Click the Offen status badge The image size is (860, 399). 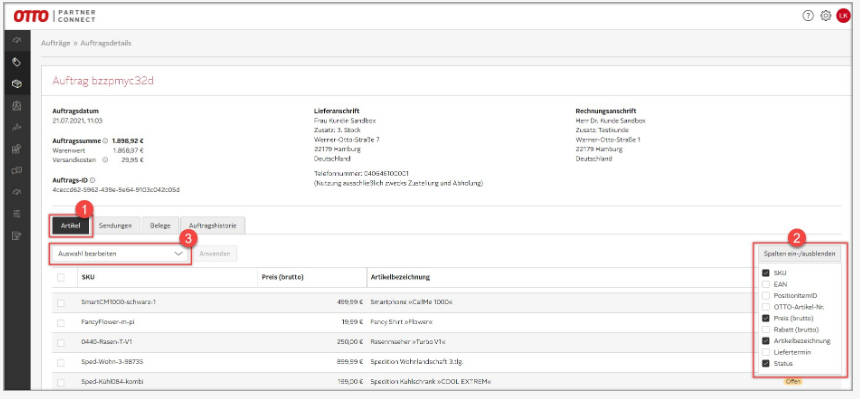[793, 381]
